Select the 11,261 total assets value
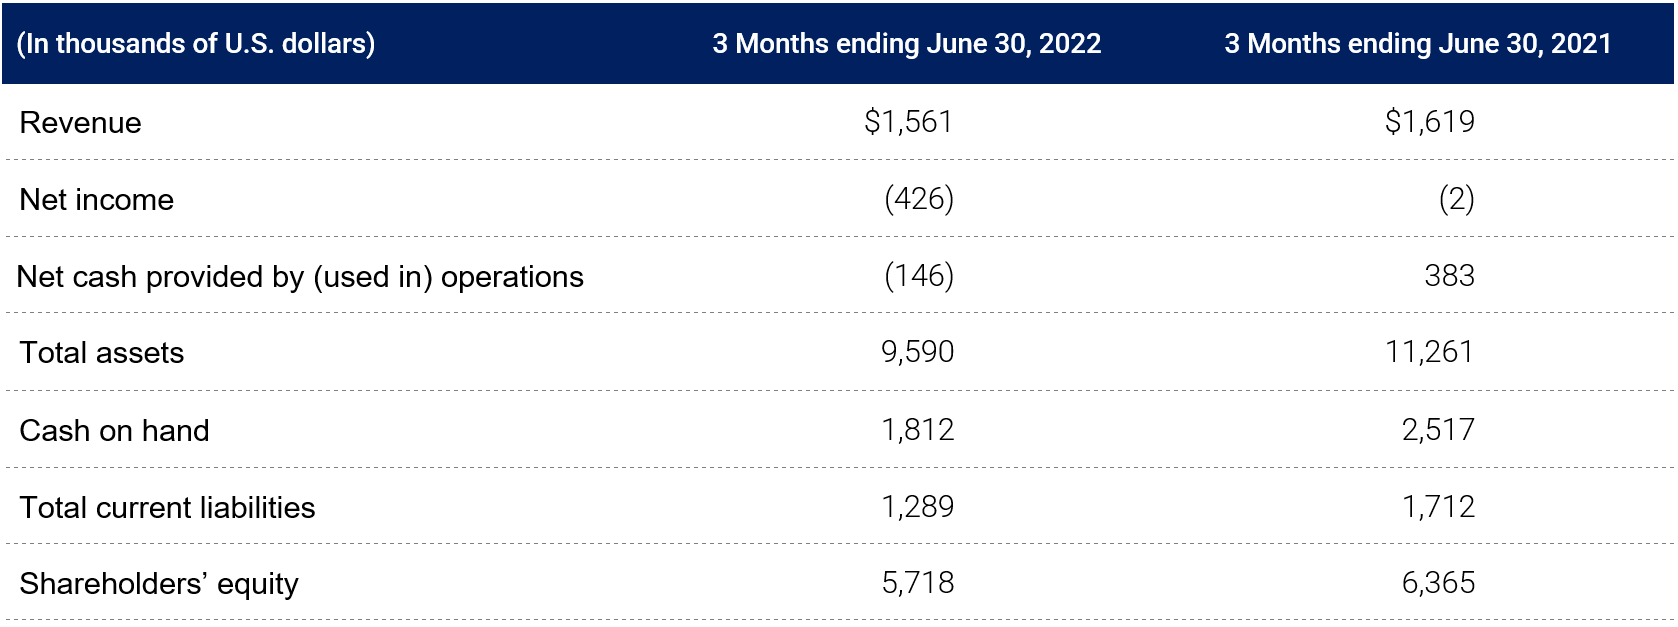 click(1429, 352)
